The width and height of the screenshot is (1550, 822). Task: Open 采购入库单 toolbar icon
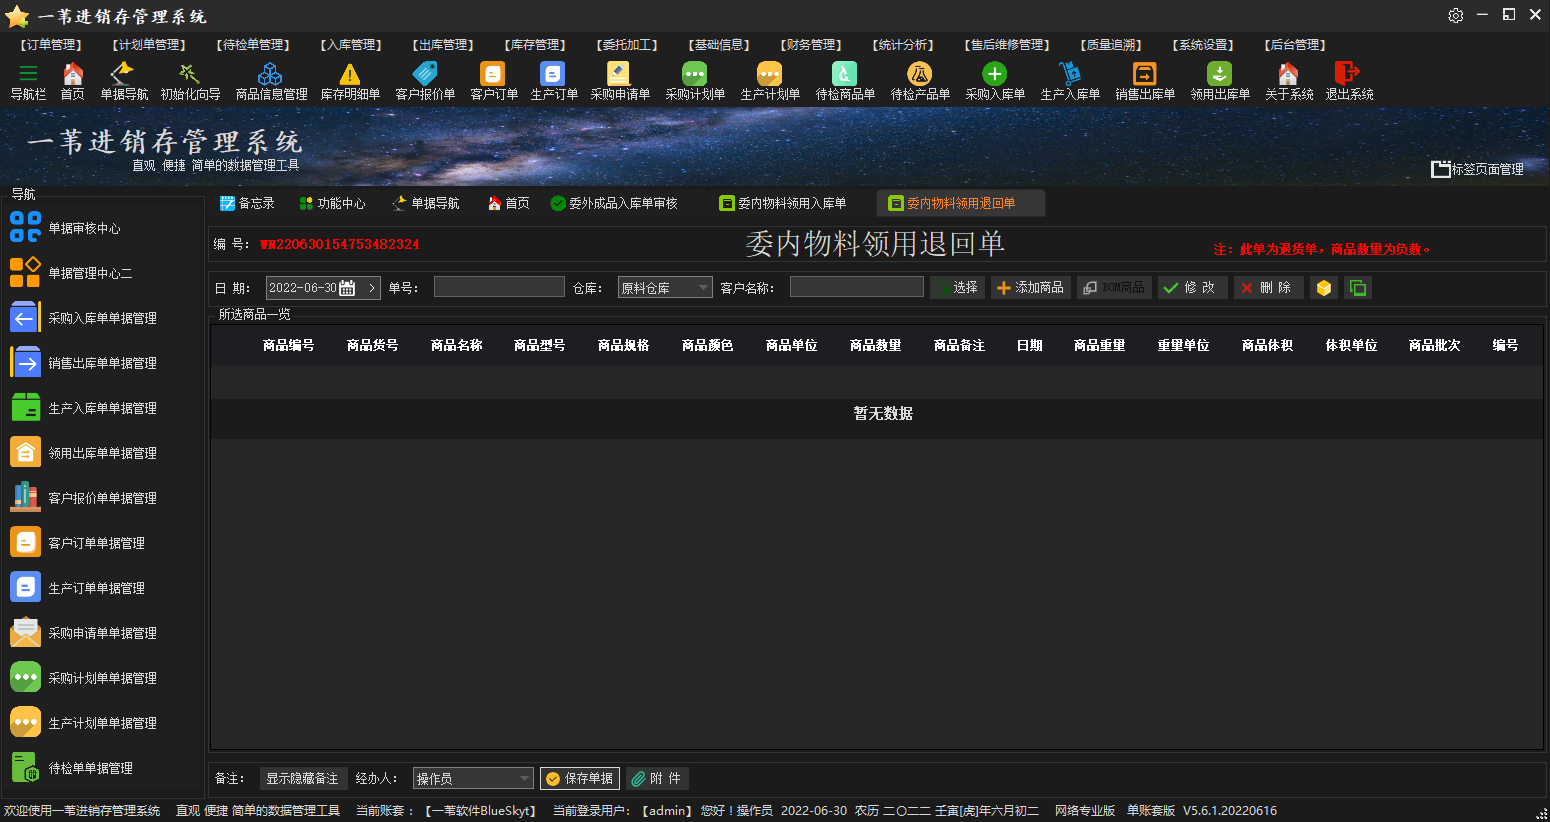tap(995, 81)
